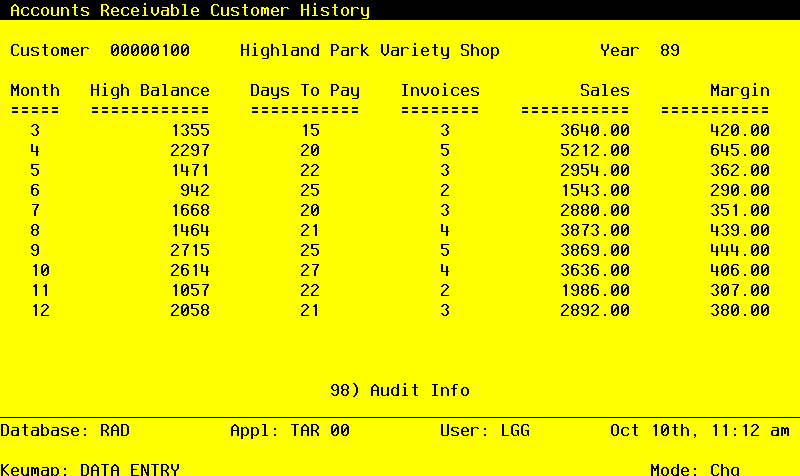Screen dimensions: 800x476
Task: Click sales amount 1986.00
Action: (595, 290)
